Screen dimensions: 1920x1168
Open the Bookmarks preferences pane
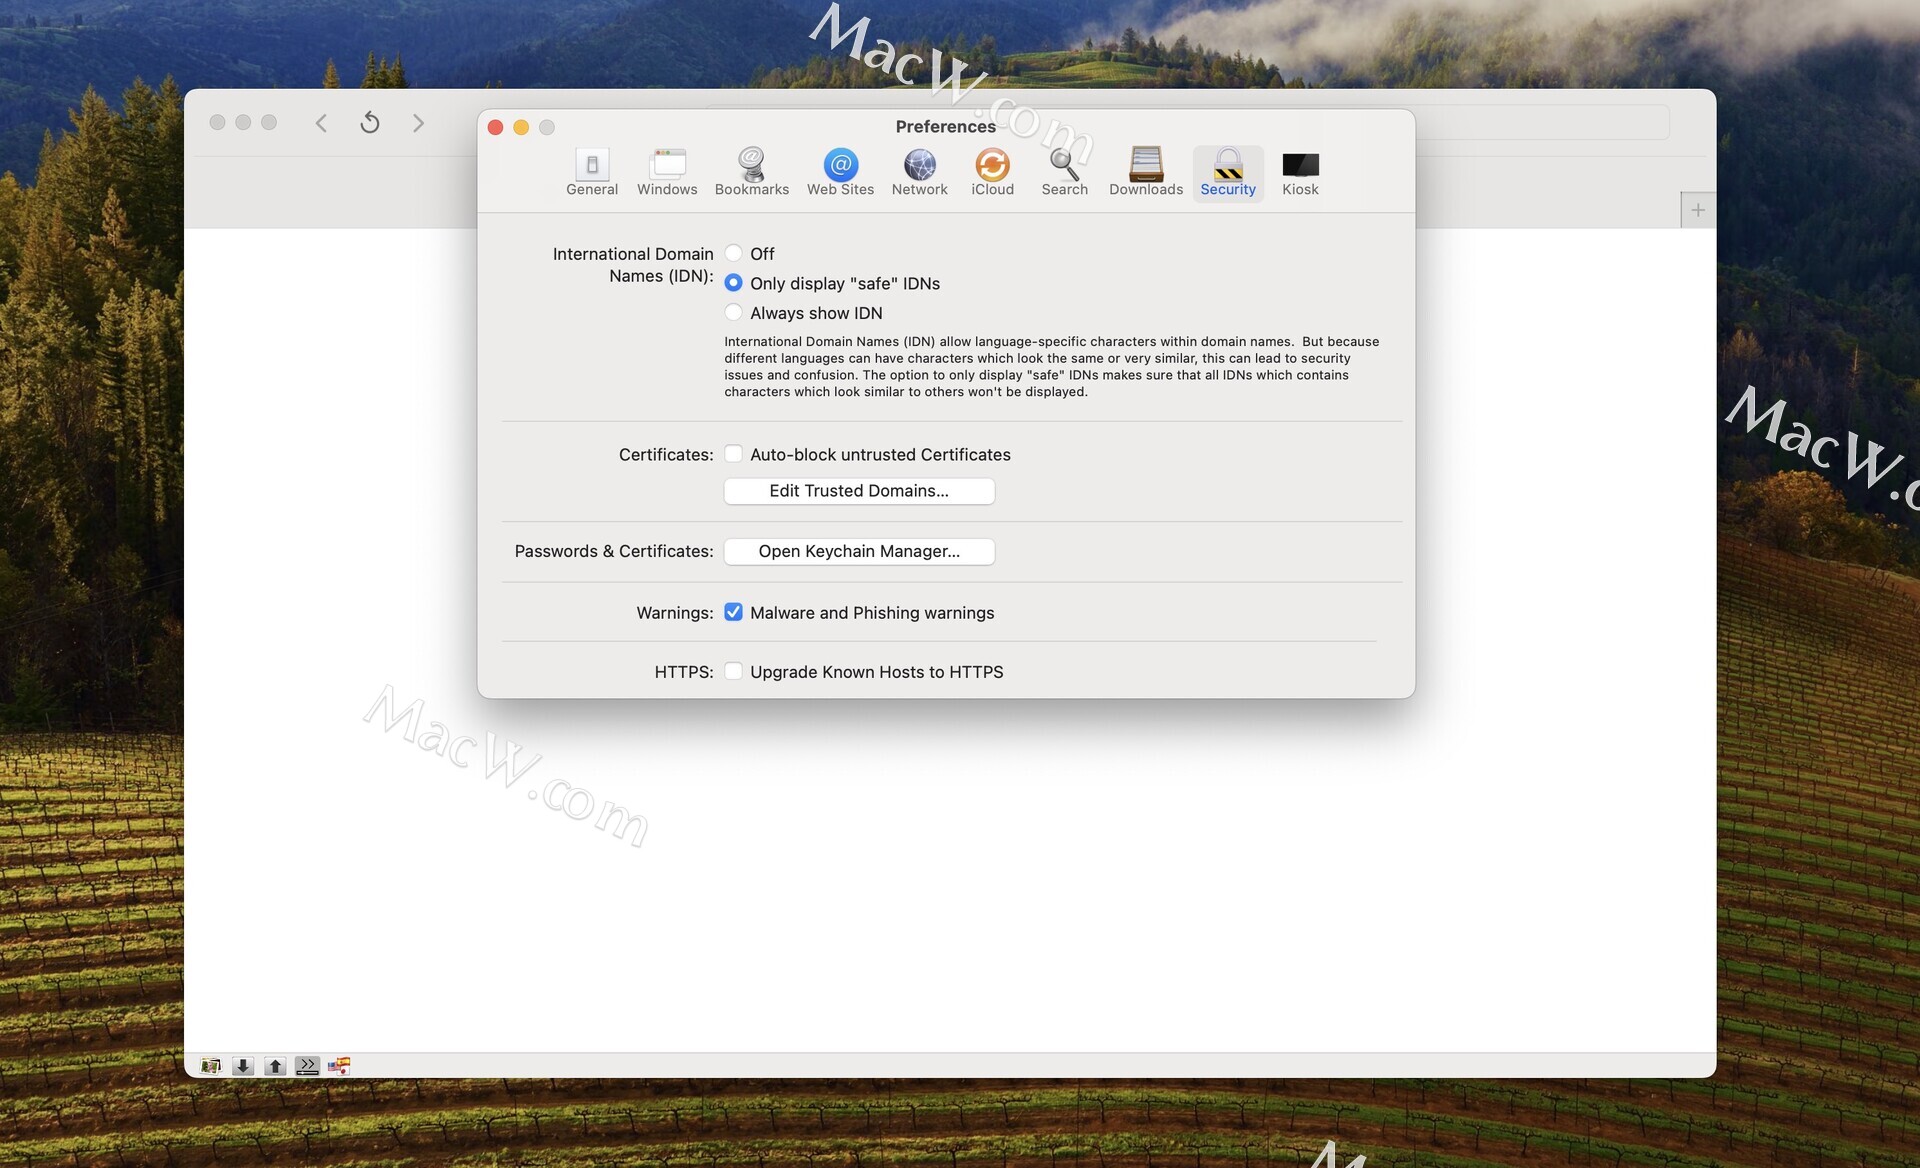pyautogui.click(x=751, y=172)
